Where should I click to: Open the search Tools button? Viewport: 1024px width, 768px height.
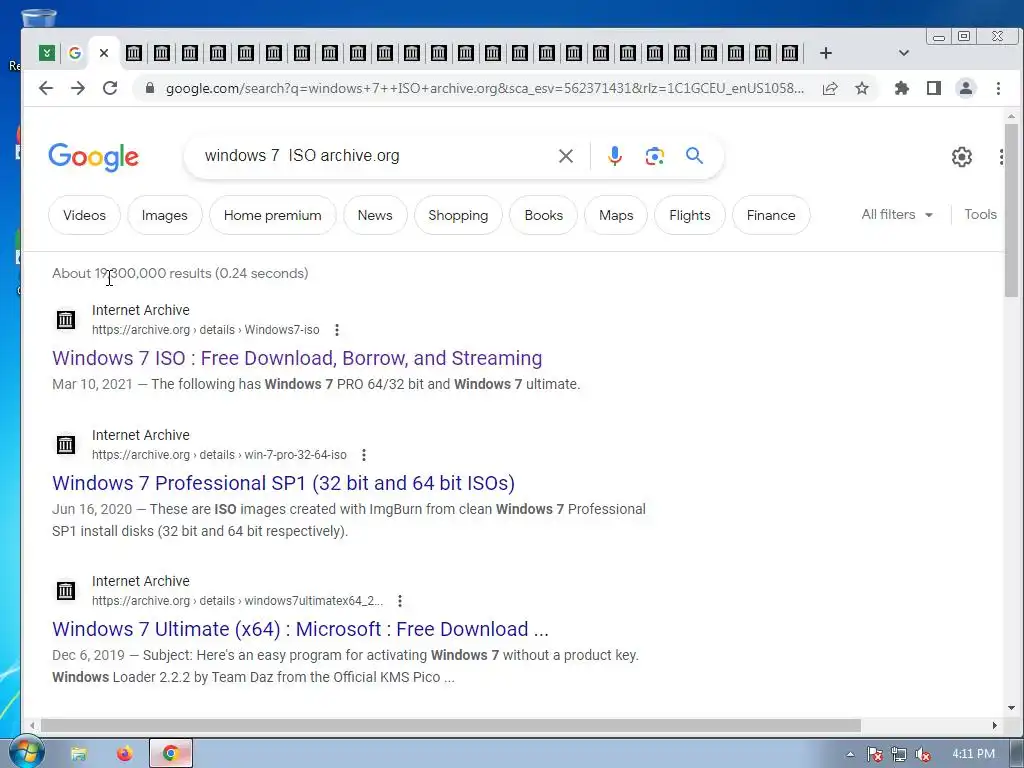coord(980,214)
